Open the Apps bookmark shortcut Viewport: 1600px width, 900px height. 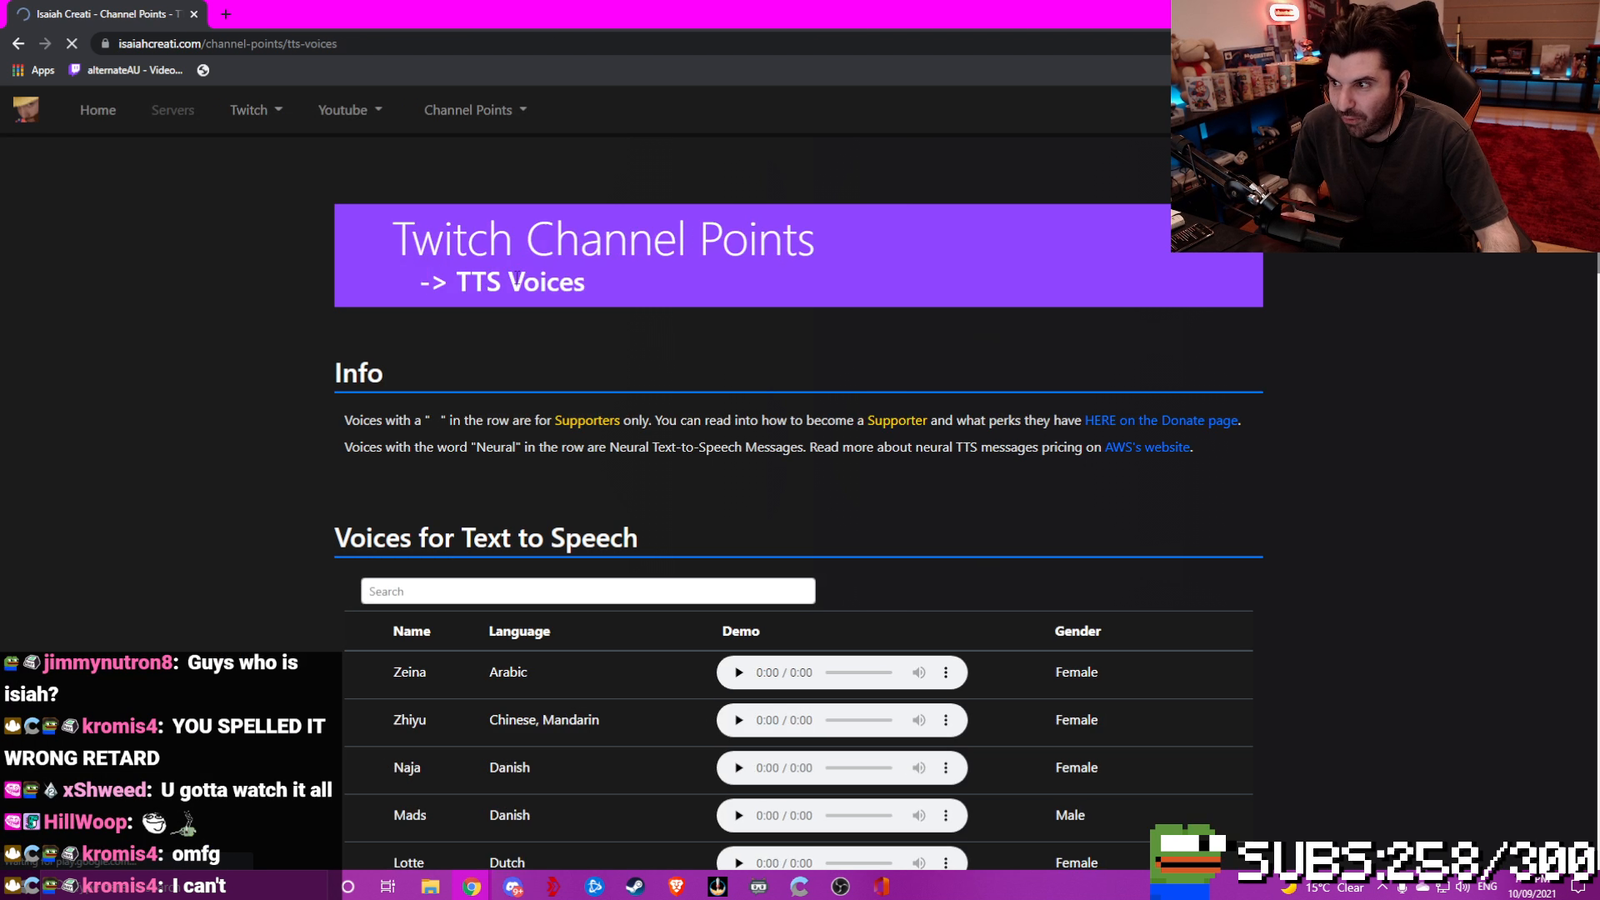pos(33,70)
